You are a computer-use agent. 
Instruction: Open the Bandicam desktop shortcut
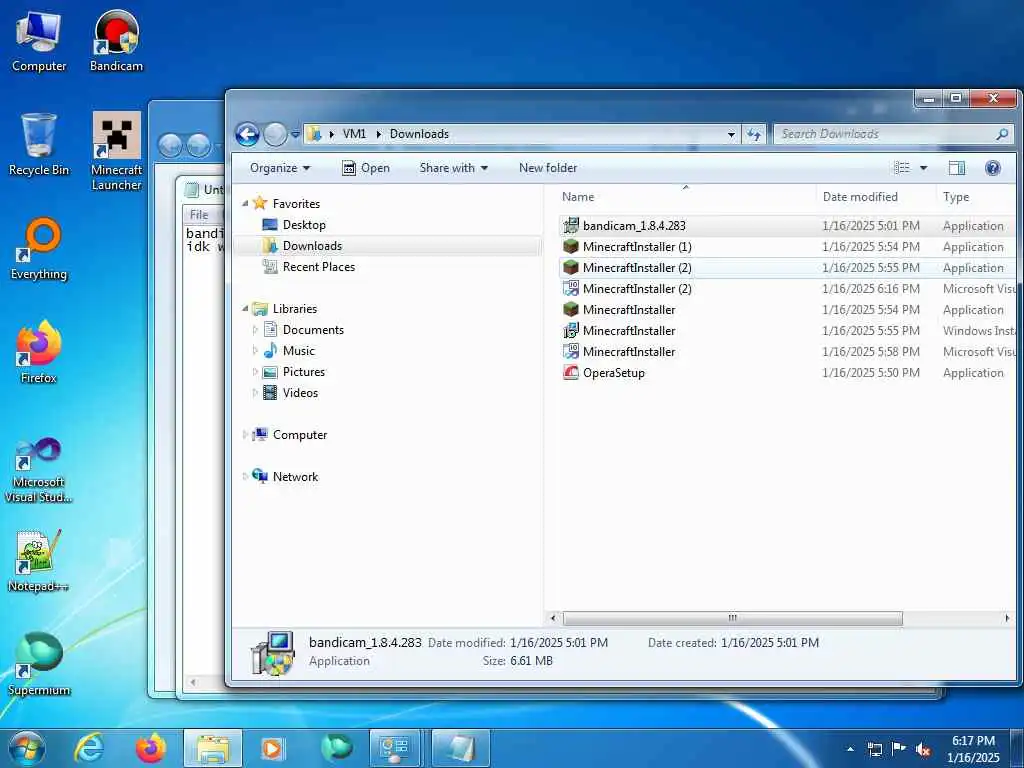click(x=116, y=40)
